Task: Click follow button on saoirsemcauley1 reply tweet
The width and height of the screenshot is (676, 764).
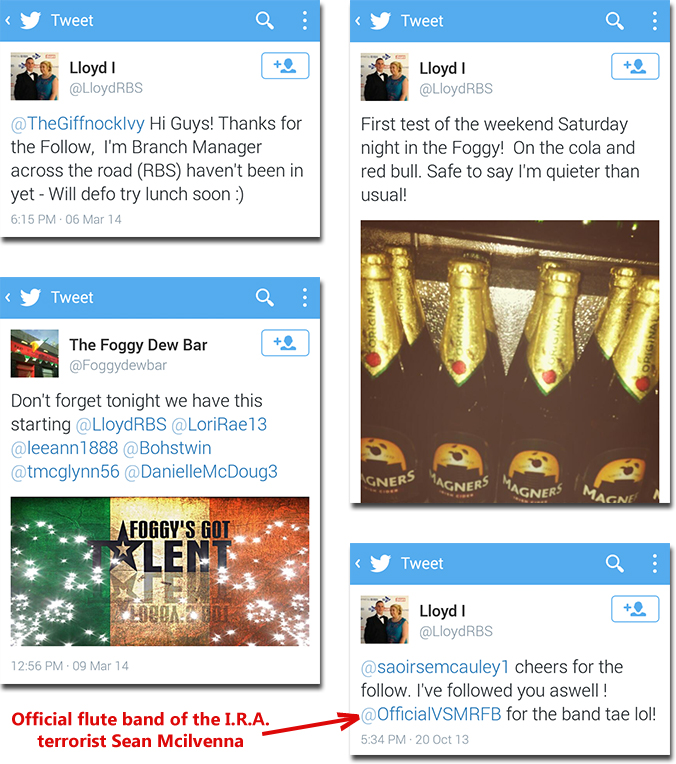Action: coord(635,609)
